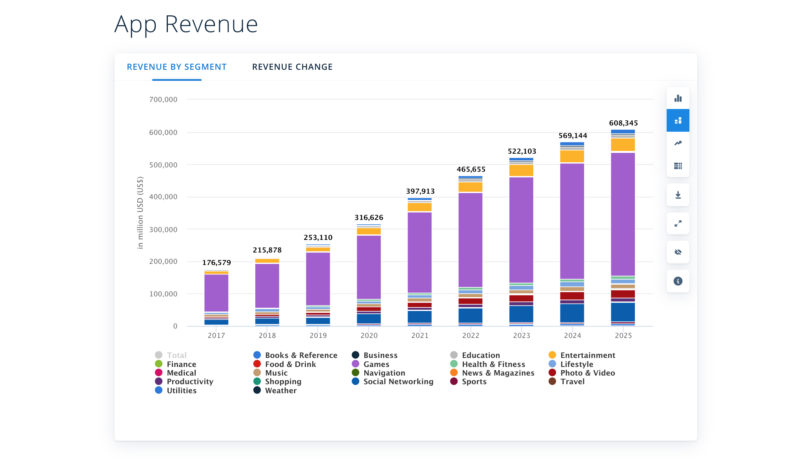This screenshot has height=472, width=800.
Task: Select the Revenue by Segment tab
Action: (176, 67)
